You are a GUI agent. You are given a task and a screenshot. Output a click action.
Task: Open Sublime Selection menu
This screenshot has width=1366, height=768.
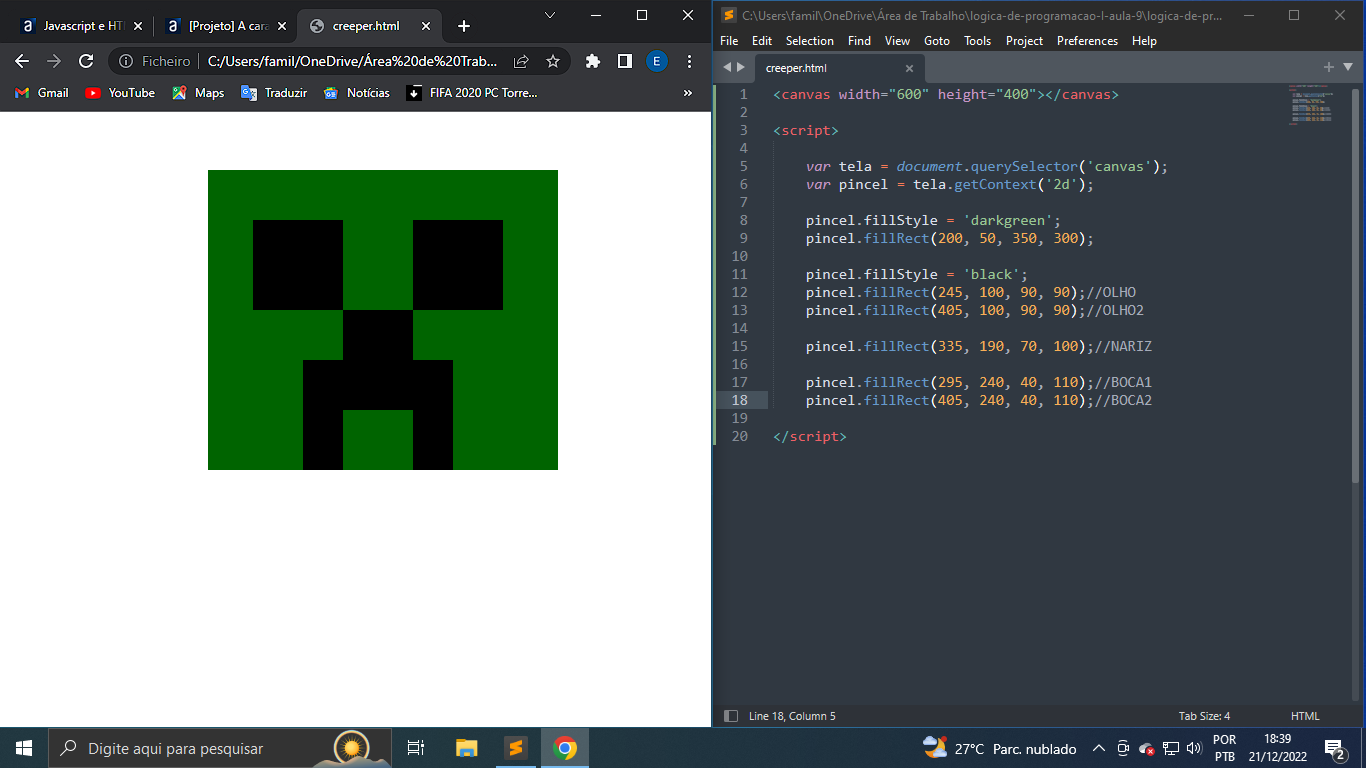click(x=810, y=41)
